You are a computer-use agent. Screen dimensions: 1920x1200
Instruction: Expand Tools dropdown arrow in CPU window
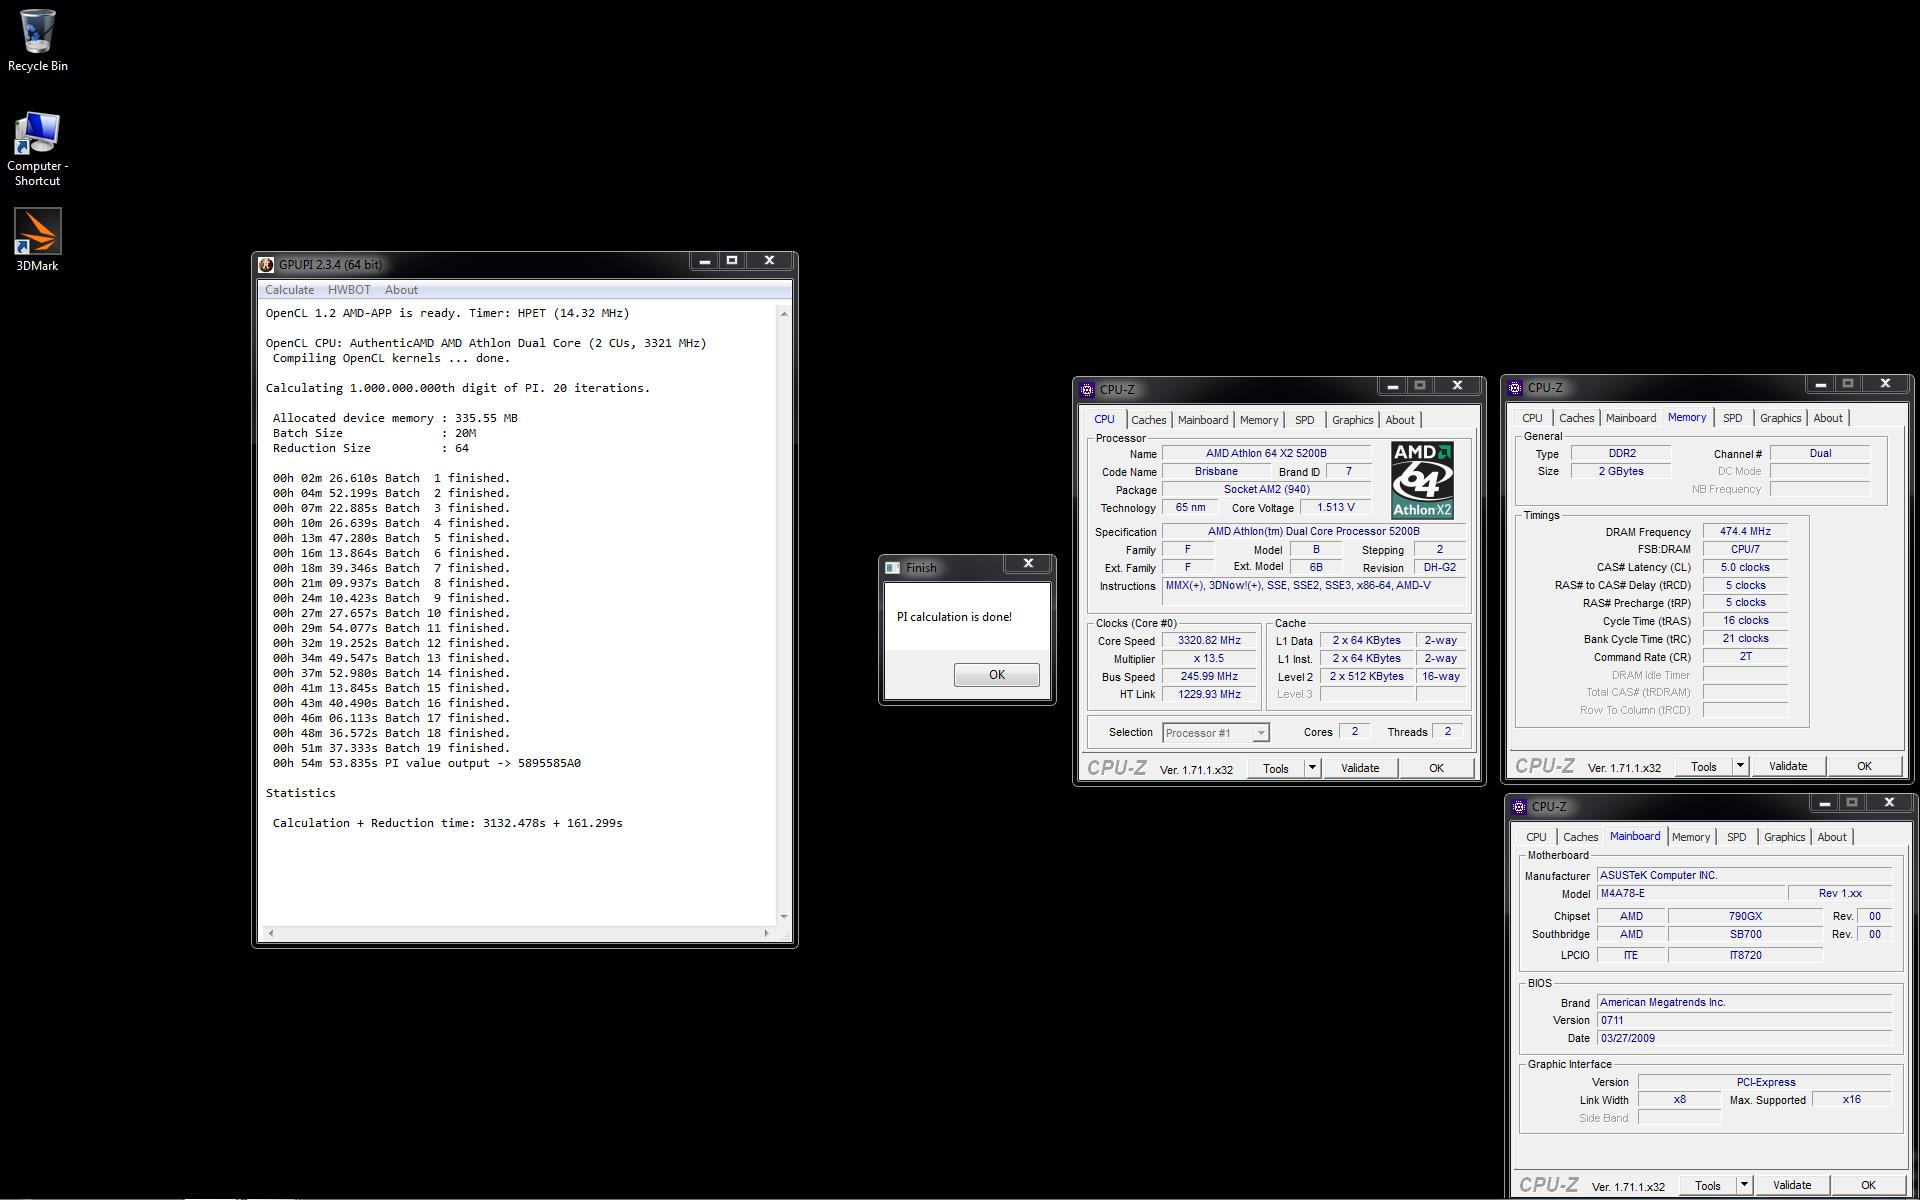[x=1312, y=768]
